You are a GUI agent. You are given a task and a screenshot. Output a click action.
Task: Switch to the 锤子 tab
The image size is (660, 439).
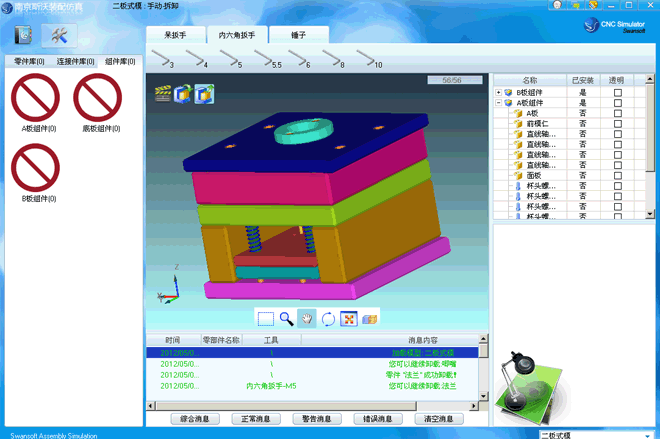pyautogui.click(x=298, y=35)
